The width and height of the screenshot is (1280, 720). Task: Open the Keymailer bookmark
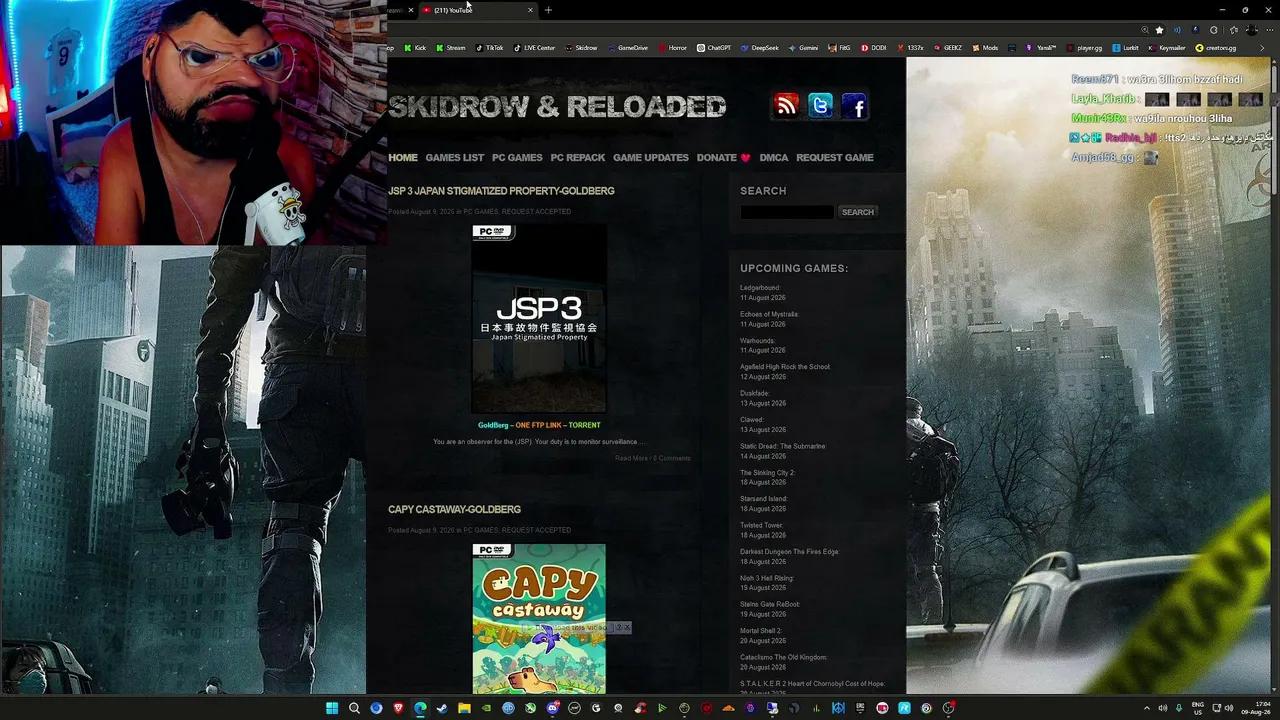[1166, 48]
